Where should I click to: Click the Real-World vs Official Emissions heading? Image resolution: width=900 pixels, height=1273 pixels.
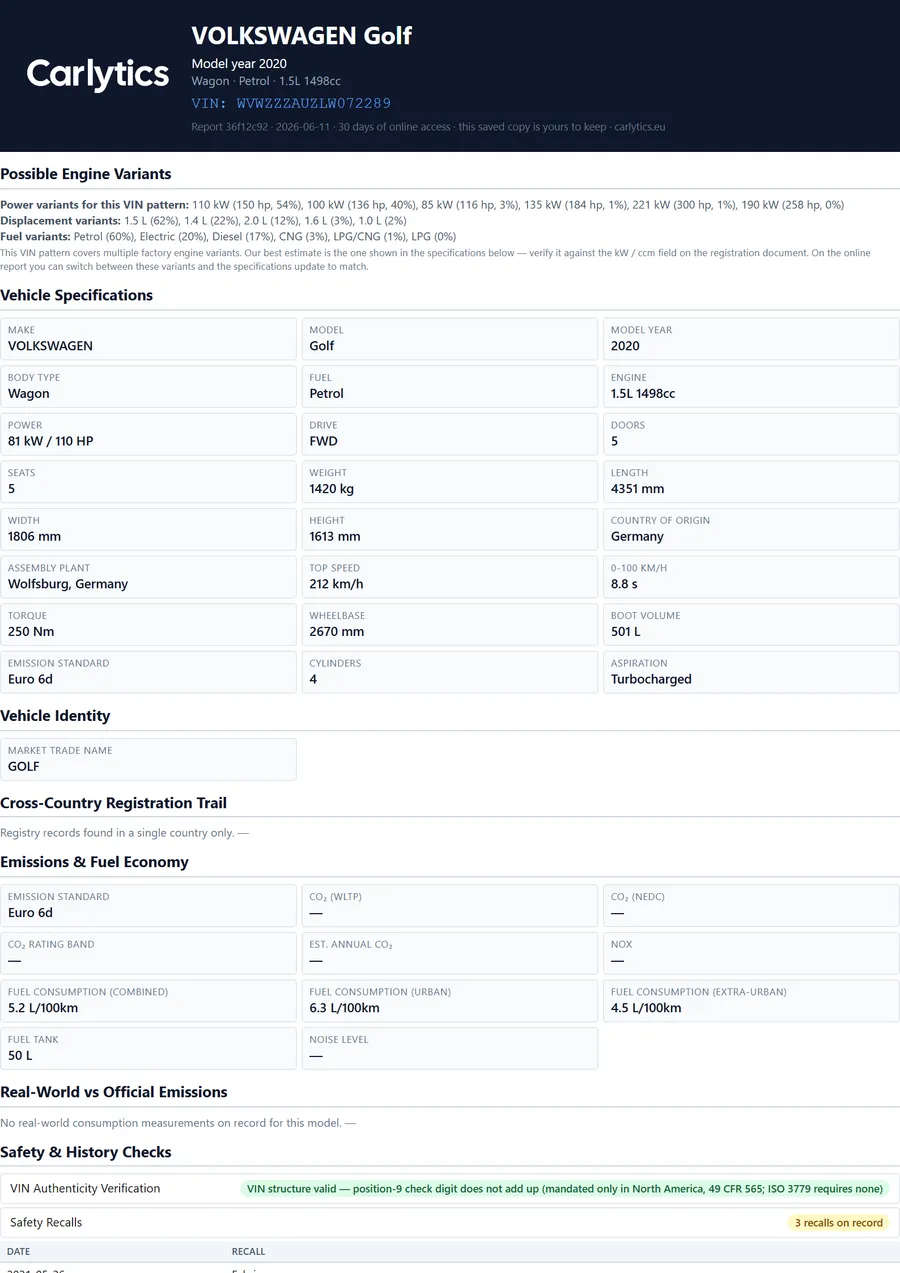tap(114, 1092)
